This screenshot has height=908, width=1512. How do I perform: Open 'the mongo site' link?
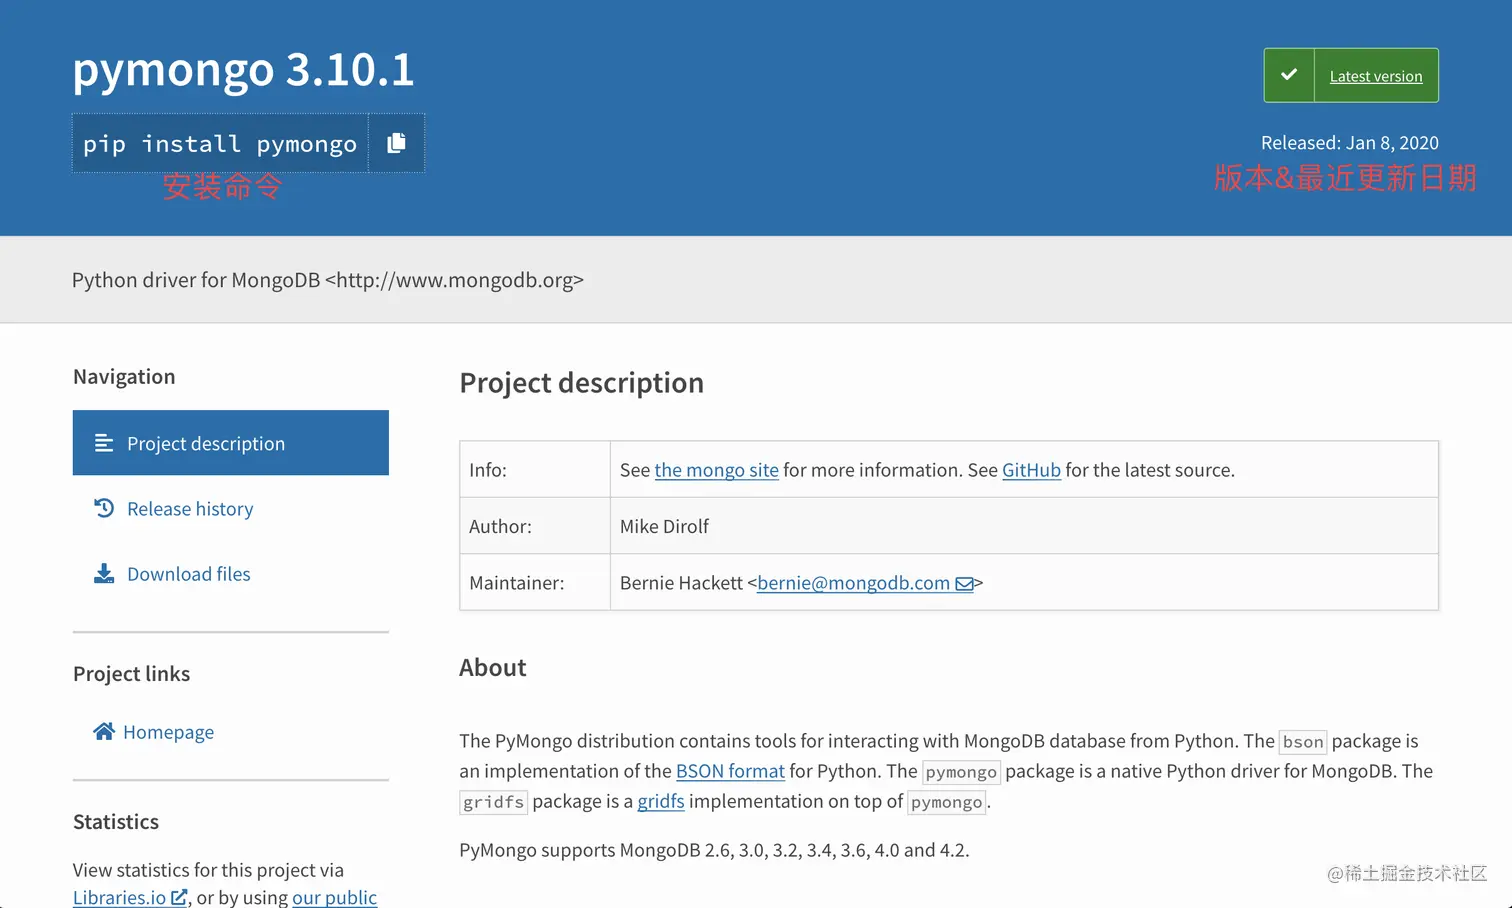click(716, 470)
